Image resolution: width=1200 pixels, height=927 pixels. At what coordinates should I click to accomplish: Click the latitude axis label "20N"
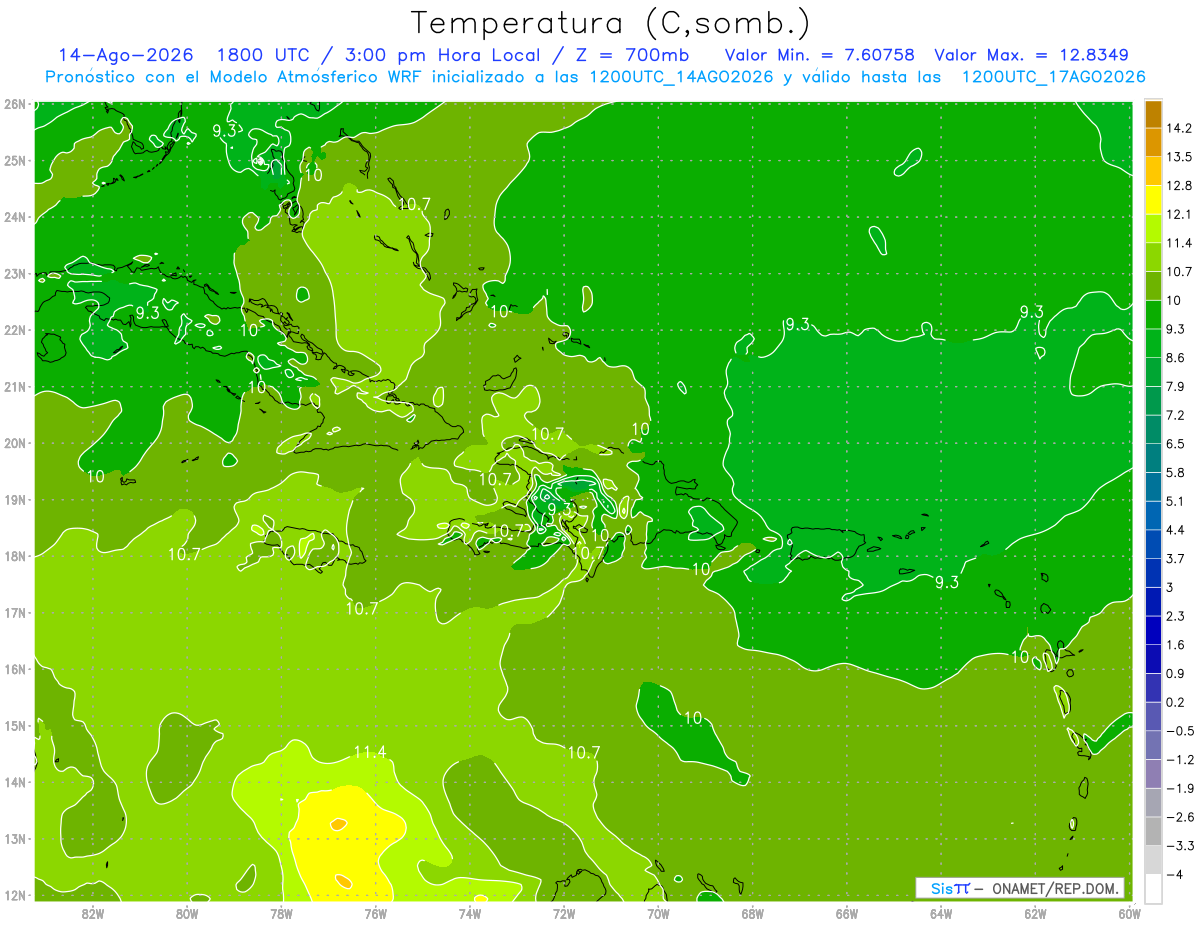(x=15, y=442)
